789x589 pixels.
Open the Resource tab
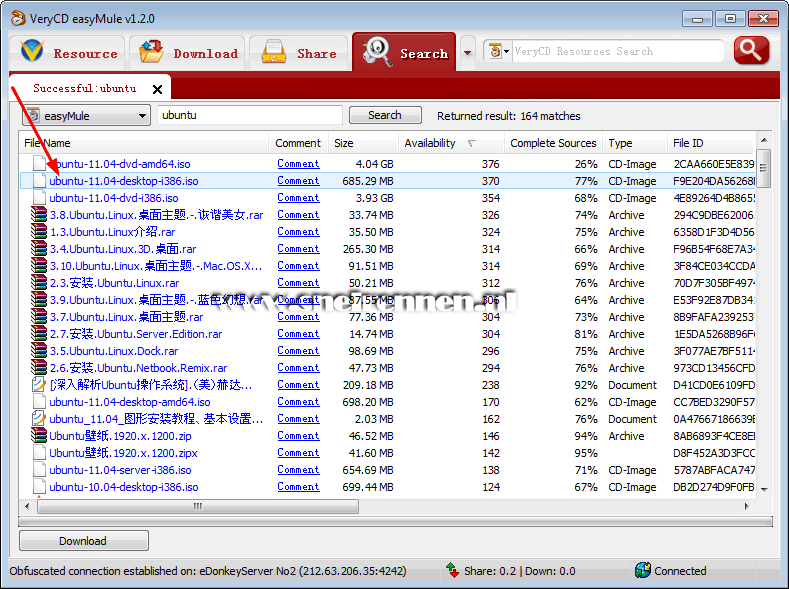(67, 53)
